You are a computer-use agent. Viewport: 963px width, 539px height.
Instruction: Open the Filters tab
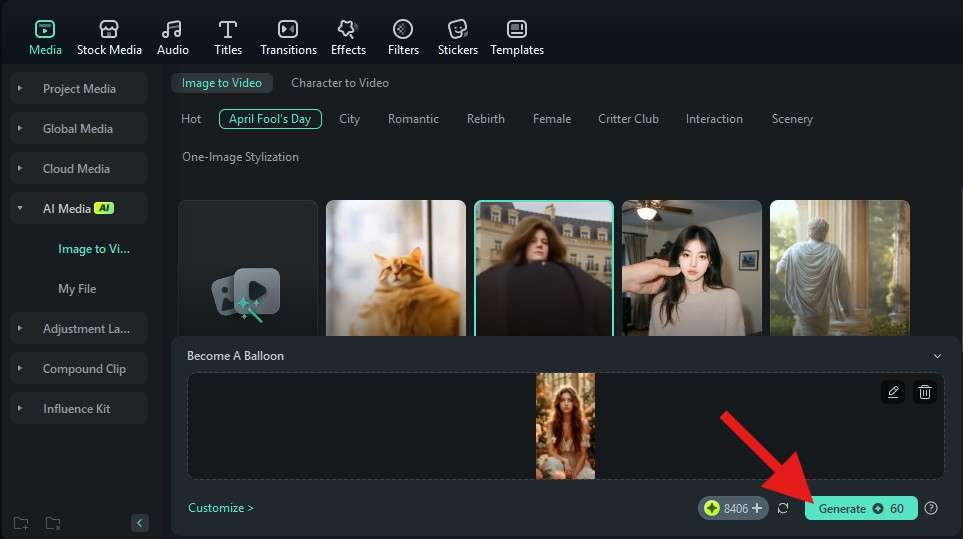(x=403, y=37)
